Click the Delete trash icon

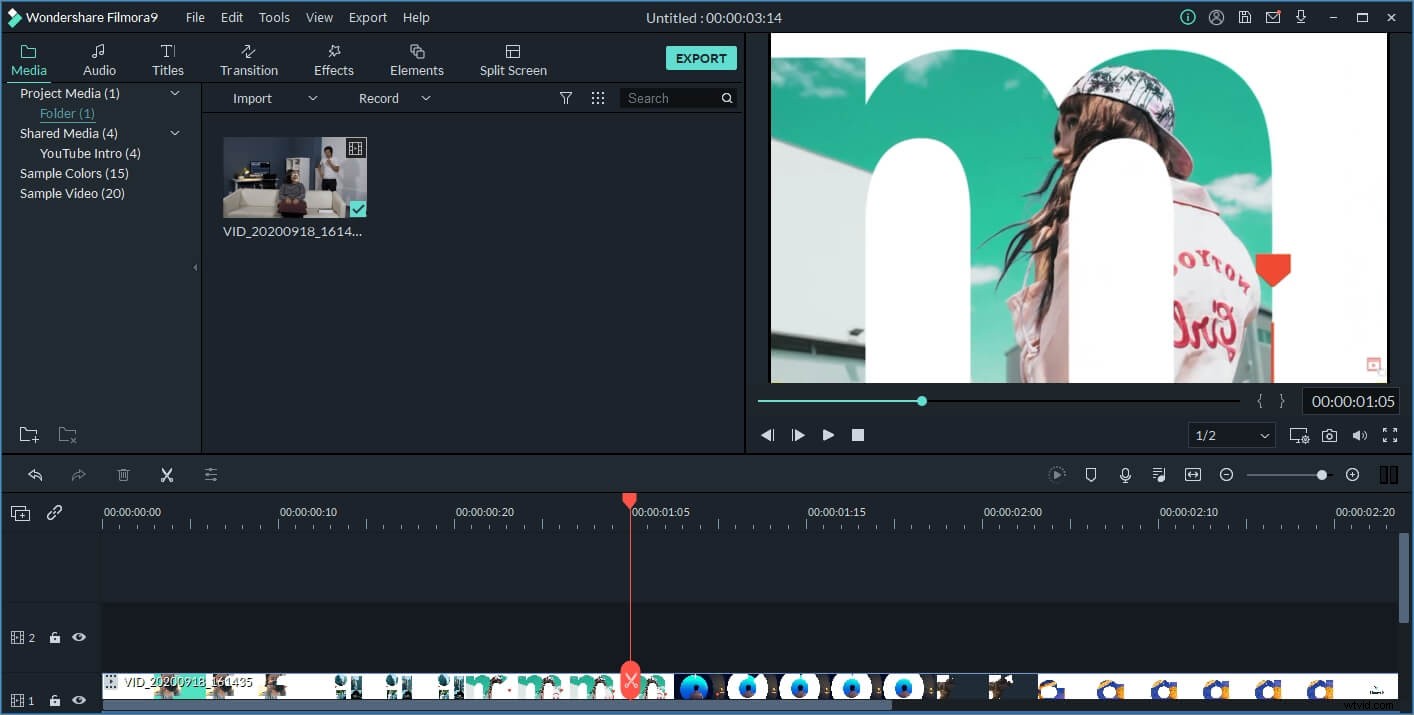[x=123, y=474]
